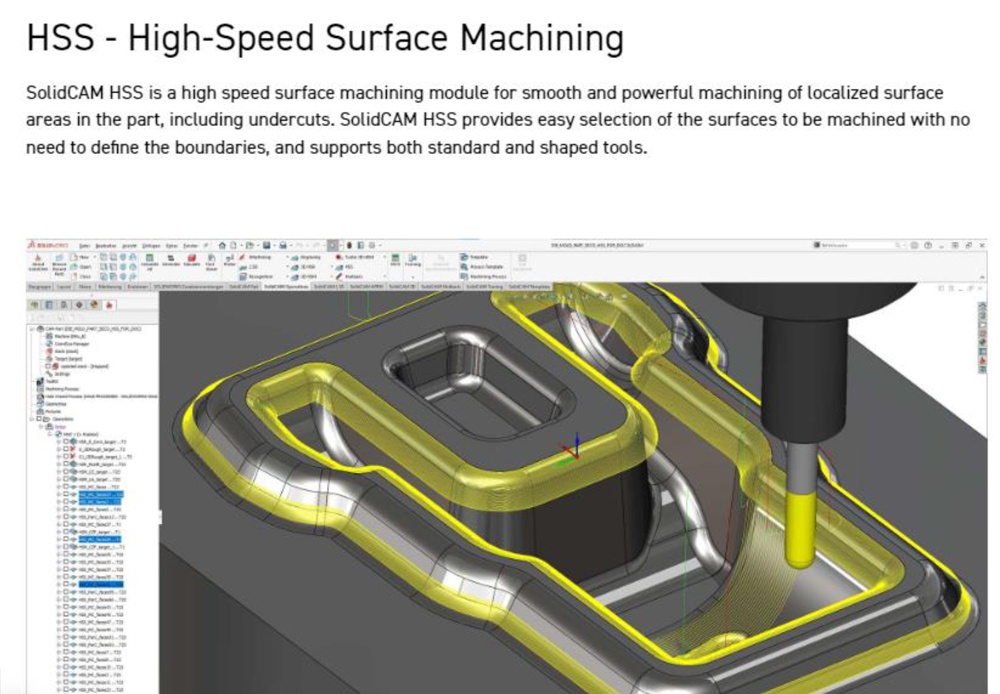This screenshot has width=1000, height=694.
Task: Switch to the SolidCAM Operations ribbon tab
Action: tap(286, 287)
